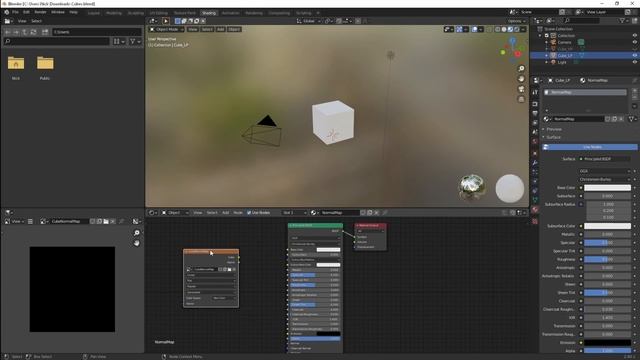Image resolution: width=640 pixels, height=360 pixels.
Task: Click the Principled BSDF surface shader field
Action: 605,159
